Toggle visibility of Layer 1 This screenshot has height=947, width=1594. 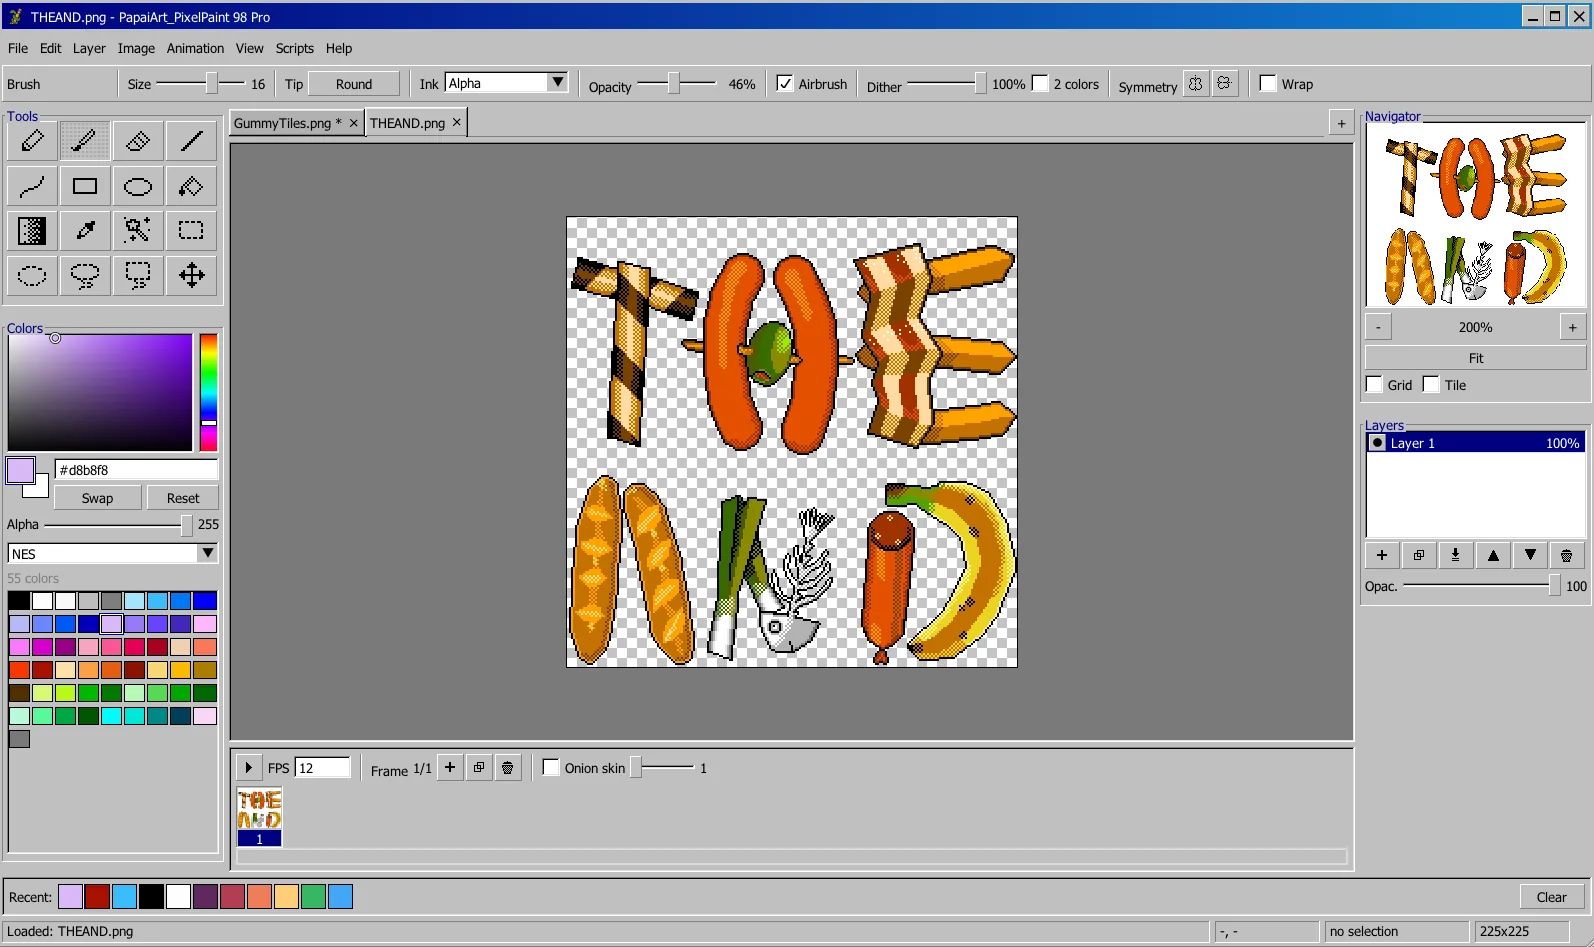pos(1378,443)
